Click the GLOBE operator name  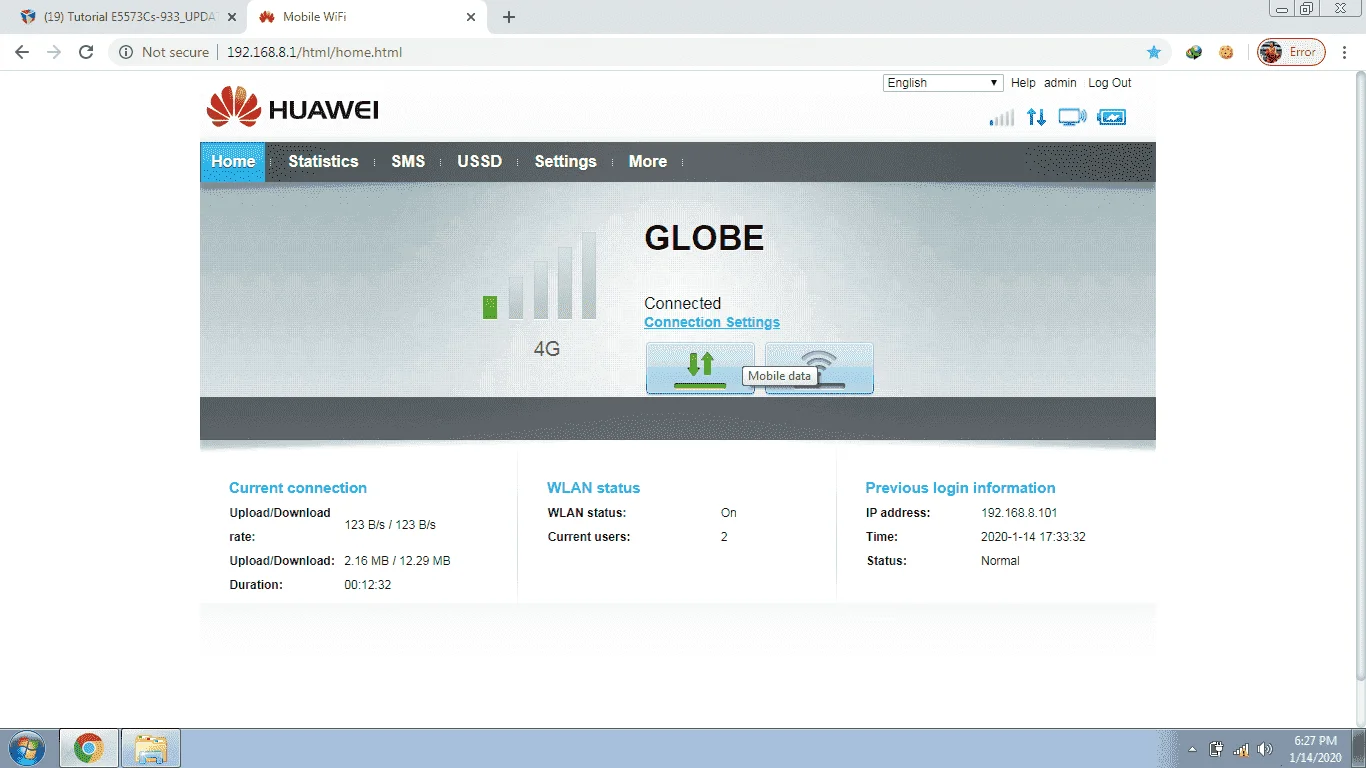click(x=704, y=237)
